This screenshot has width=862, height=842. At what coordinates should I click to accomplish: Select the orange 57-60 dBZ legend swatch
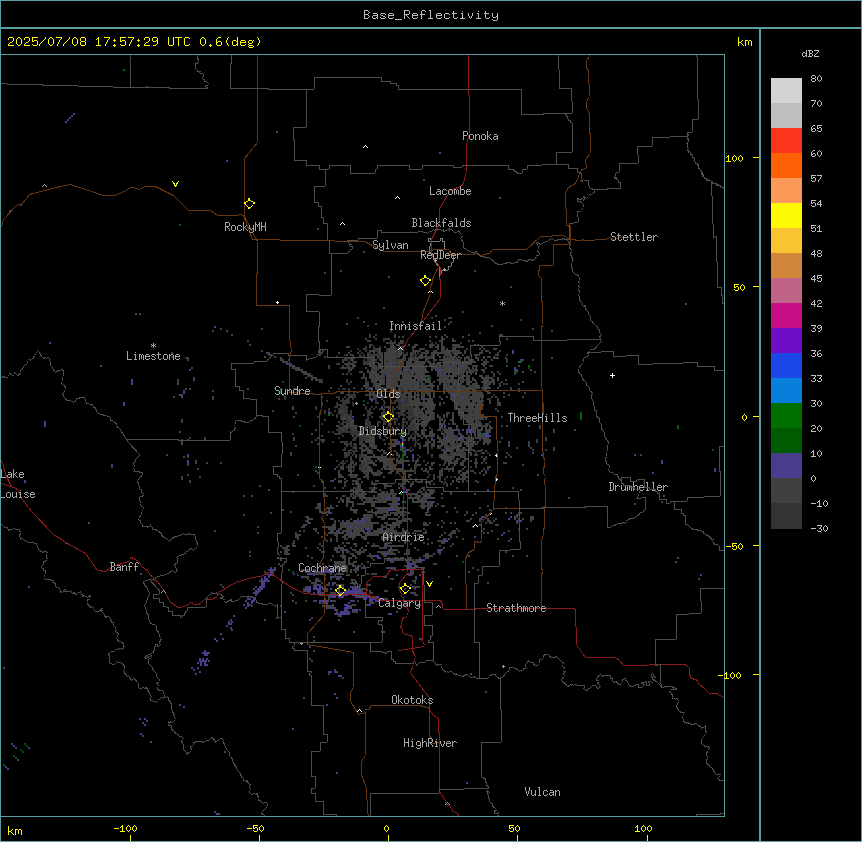[786, 165]
